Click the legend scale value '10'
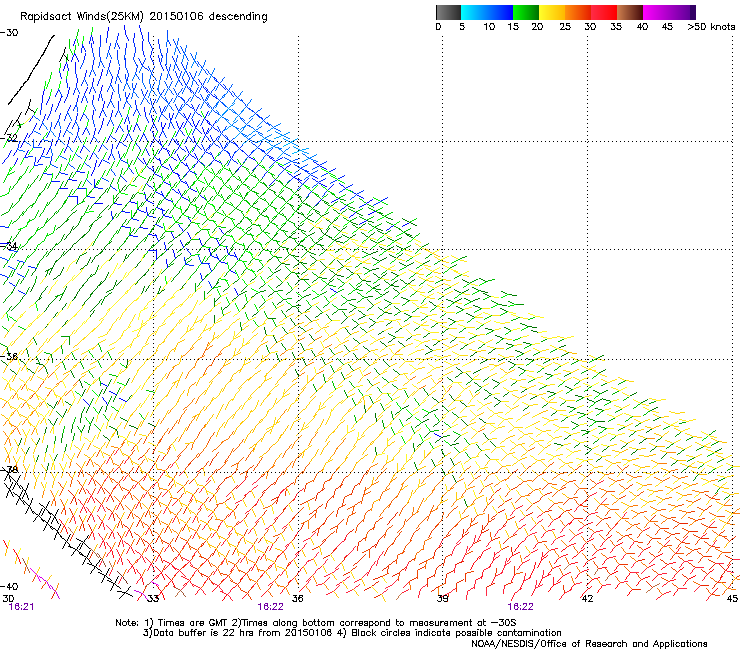The width and height of the screenshot is (740, 650). [x=489, y=26]
